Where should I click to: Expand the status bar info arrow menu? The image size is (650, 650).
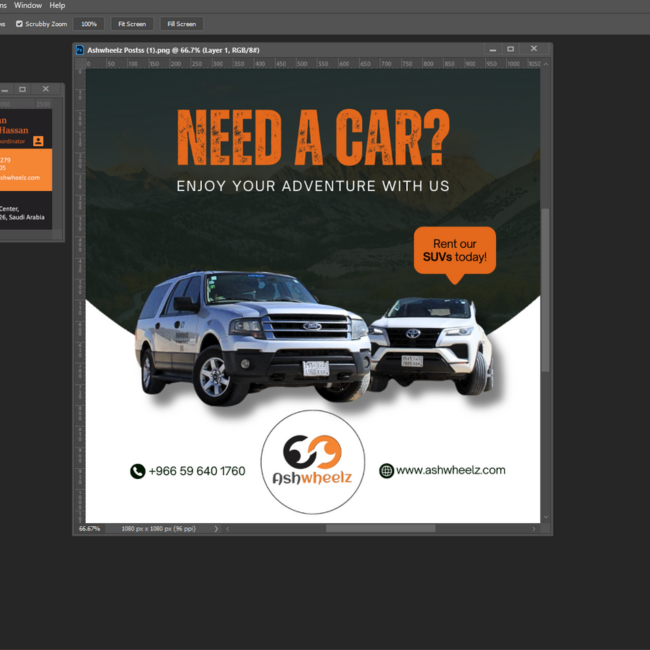[216, 529]
